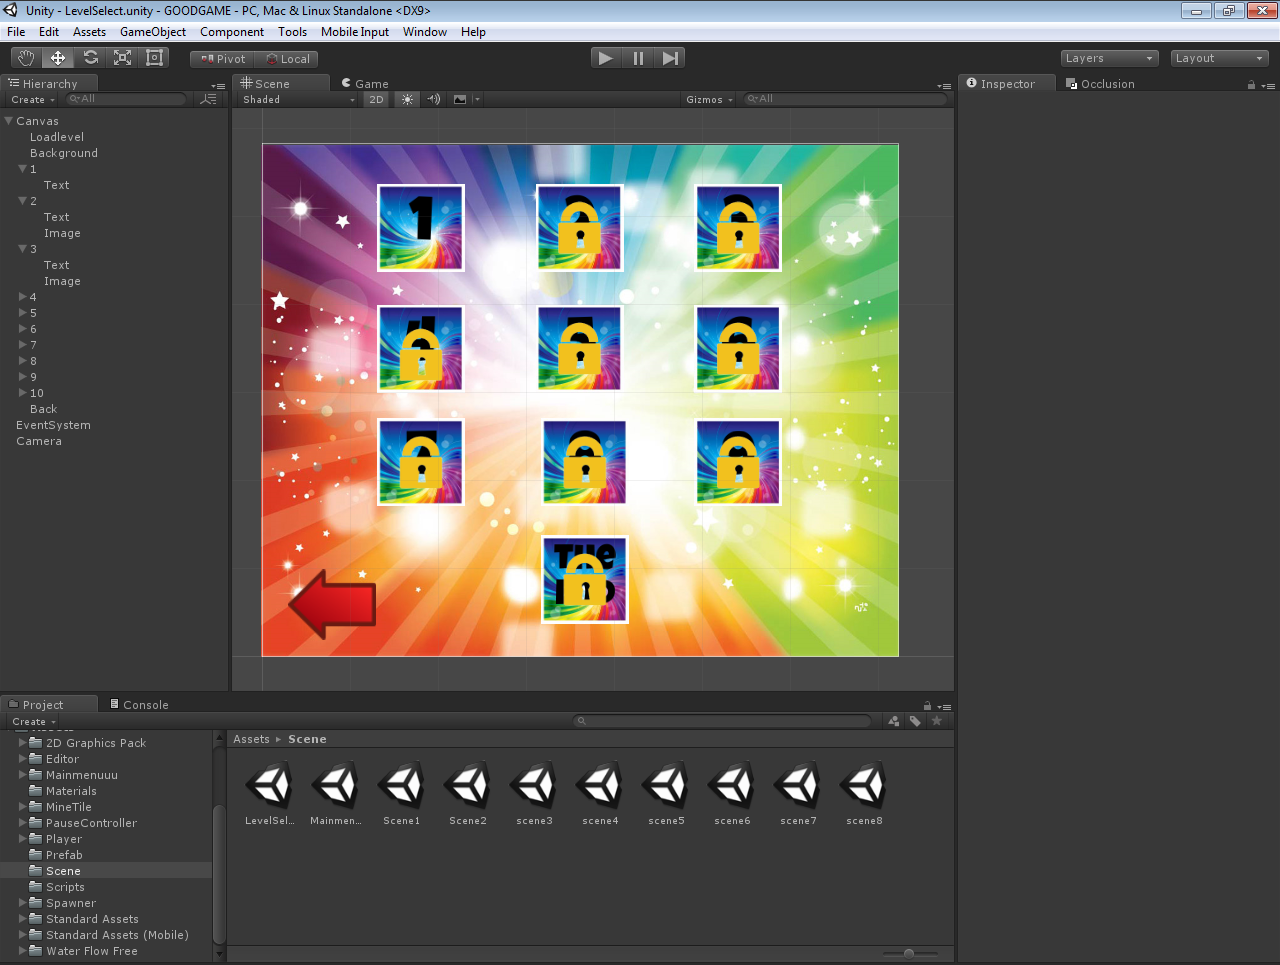The image size is (1280, 965).
Task: Open the Window menu
Action: pyautogui.click(x=425, y=32)
